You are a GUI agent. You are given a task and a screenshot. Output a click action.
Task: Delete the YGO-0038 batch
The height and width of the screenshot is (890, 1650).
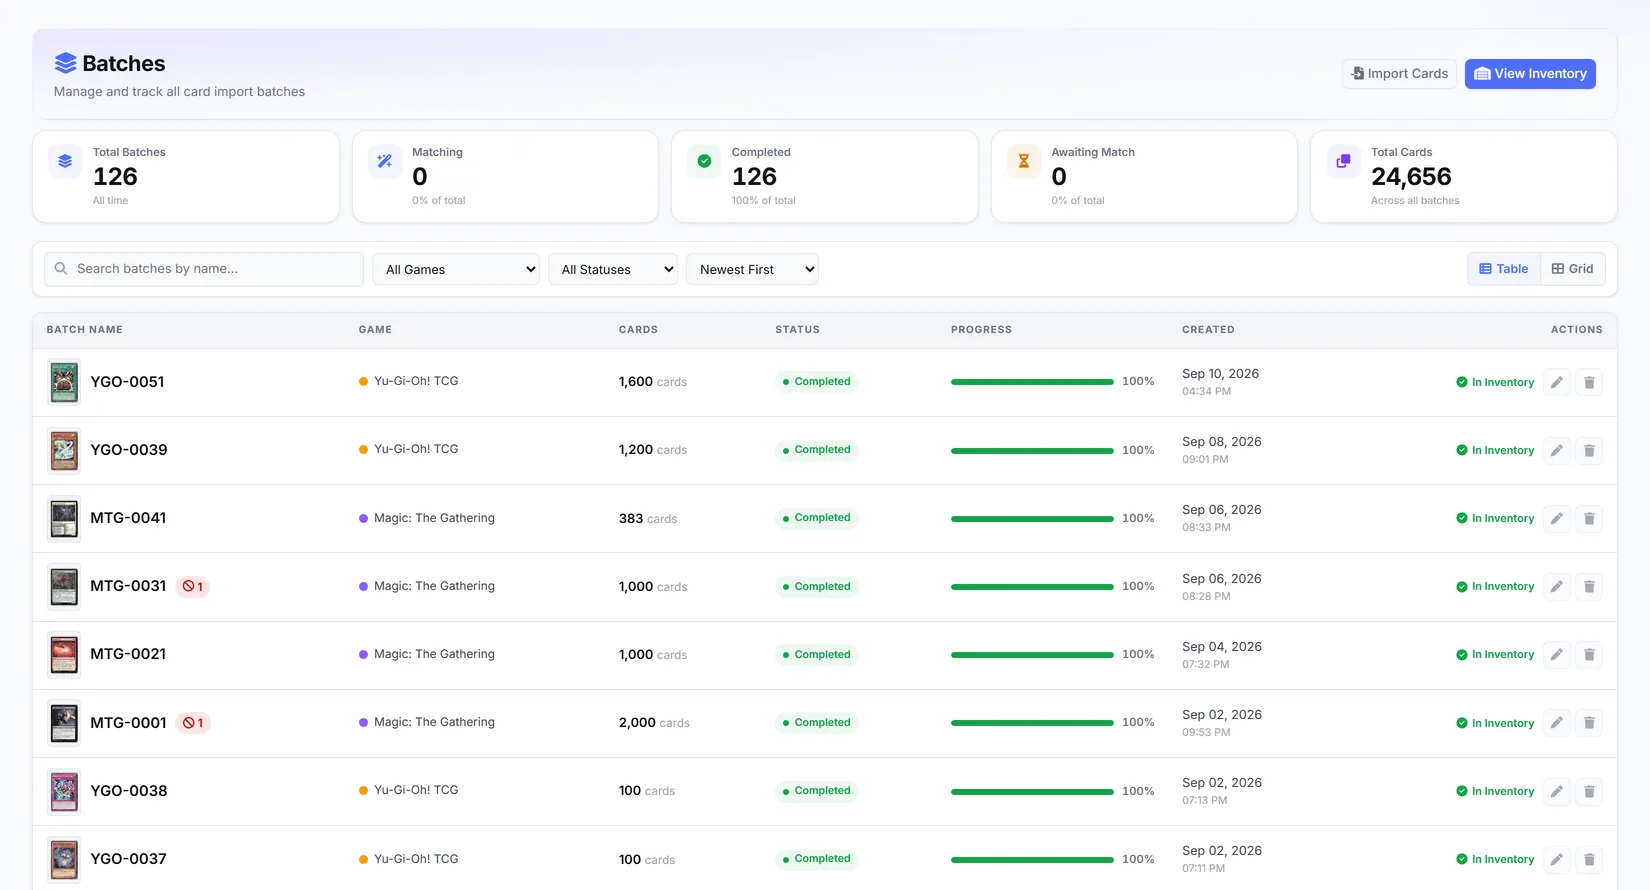(1589, 791)
